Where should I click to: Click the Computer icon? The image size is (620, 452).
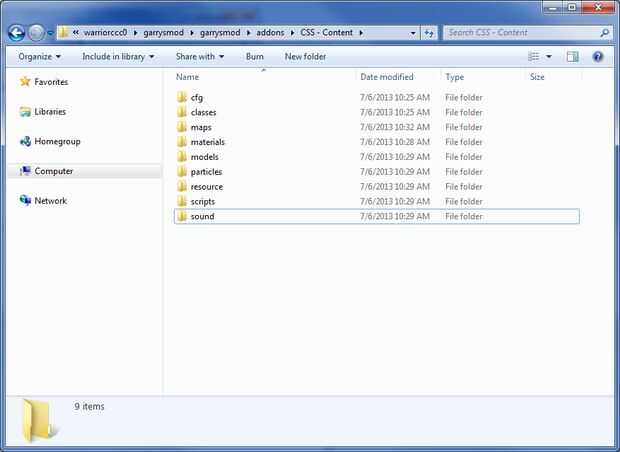pyautogui.click(x=25, y=171)
